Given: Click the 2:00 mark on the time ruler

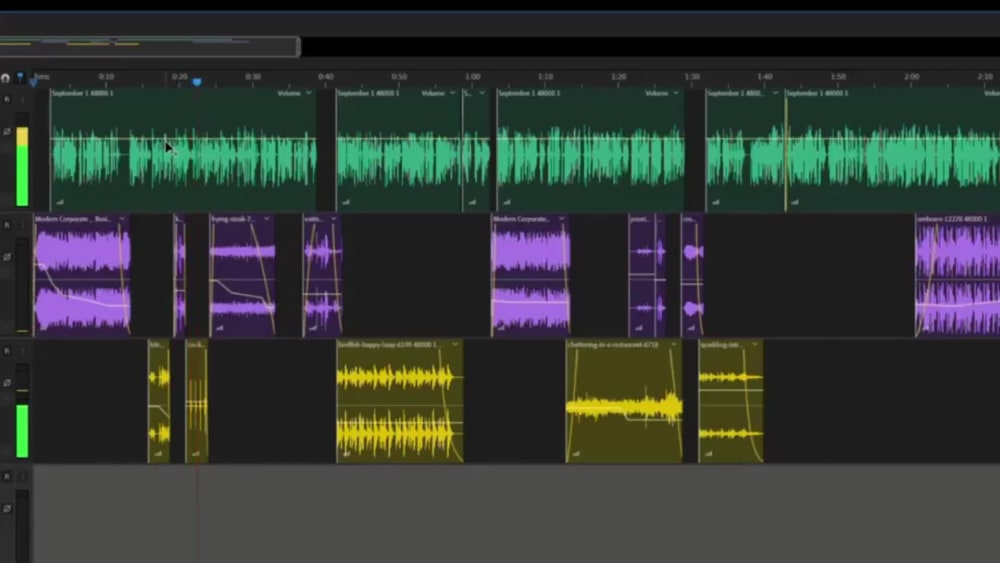Looking at the screenshot, I should pyautogui.click(x=911, y=77).
